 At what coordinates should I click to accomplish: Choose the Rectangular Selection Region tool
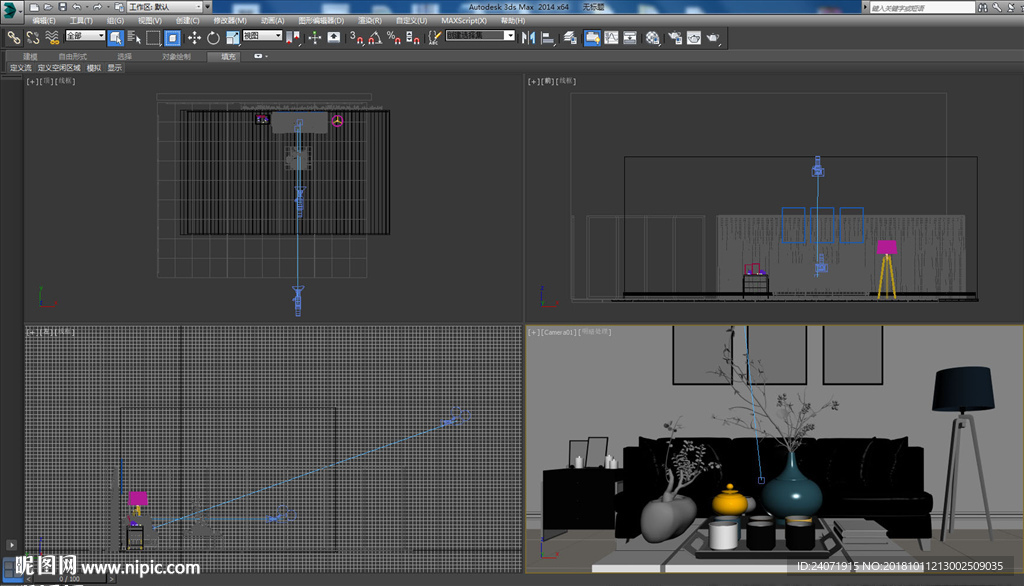[153, 38]
